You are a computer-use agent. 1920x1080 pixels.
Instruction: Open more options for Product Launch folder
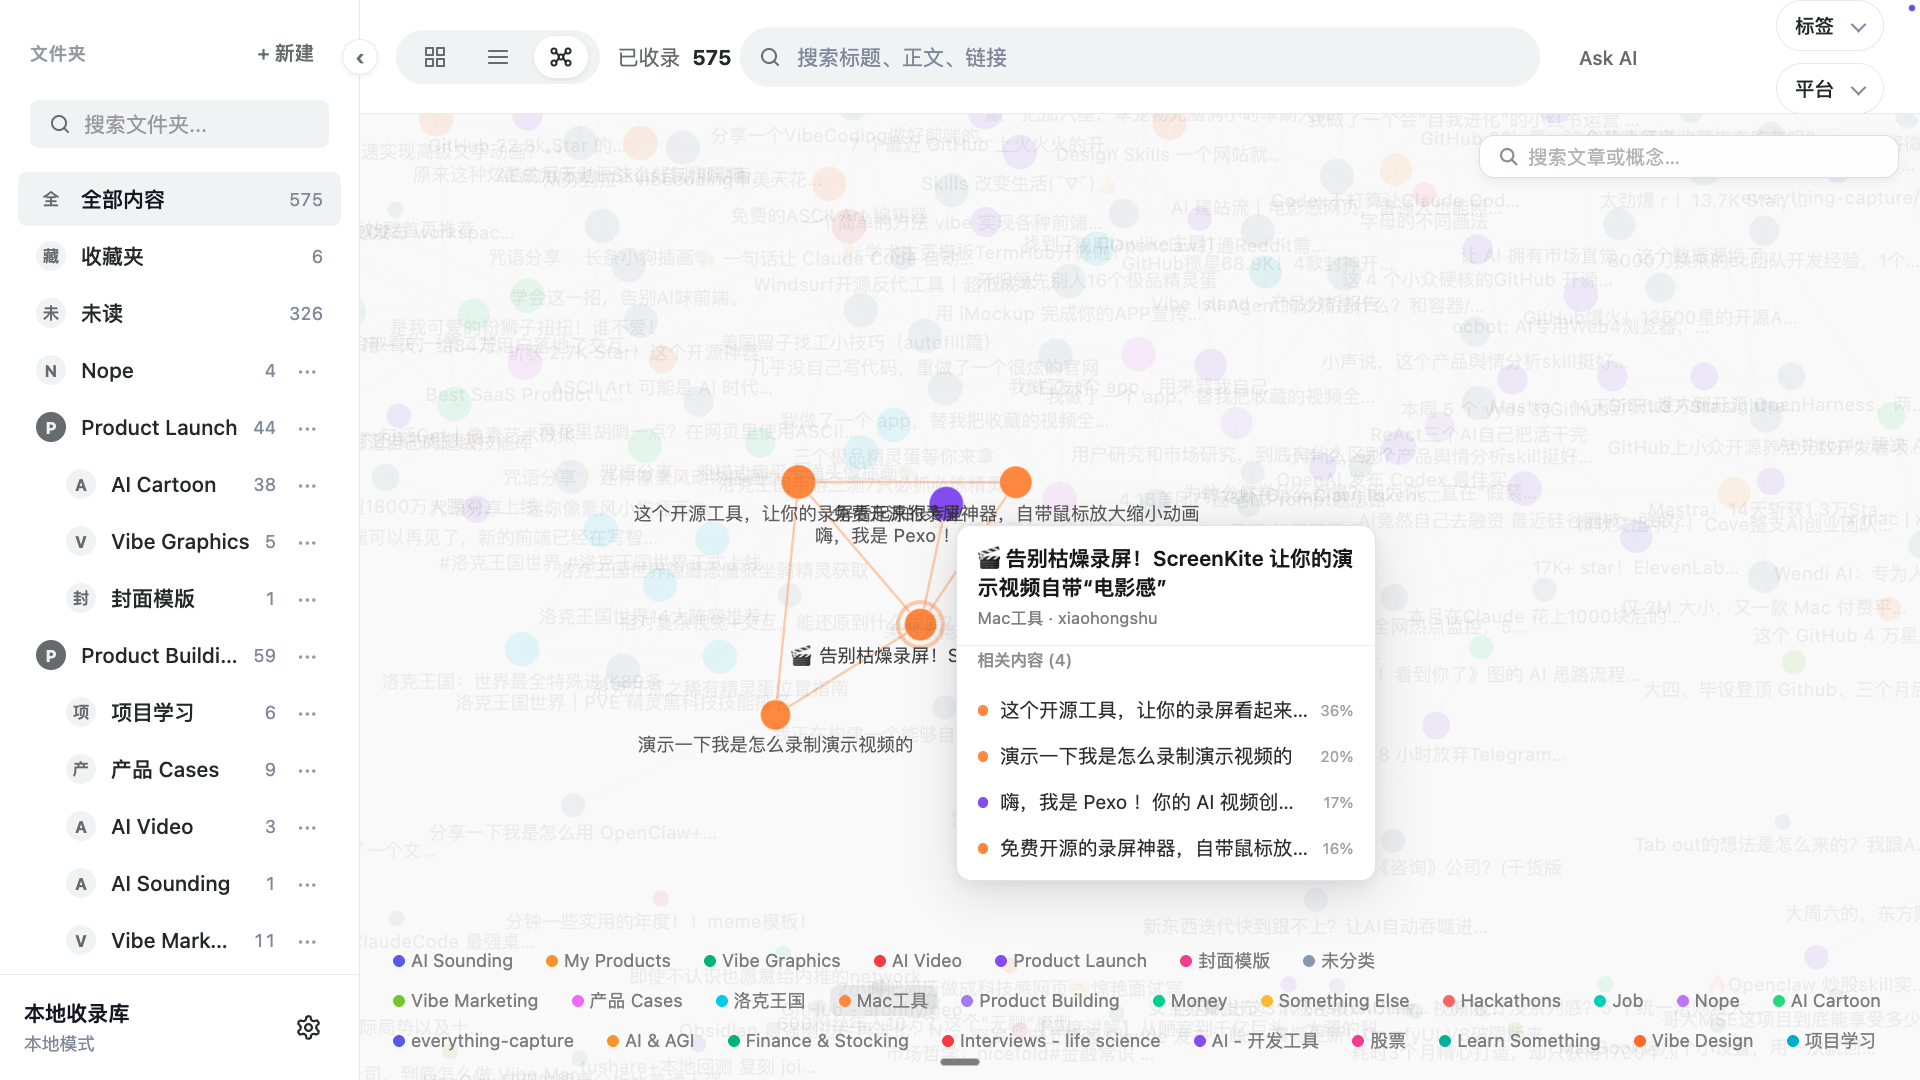[x=307, y=428]
